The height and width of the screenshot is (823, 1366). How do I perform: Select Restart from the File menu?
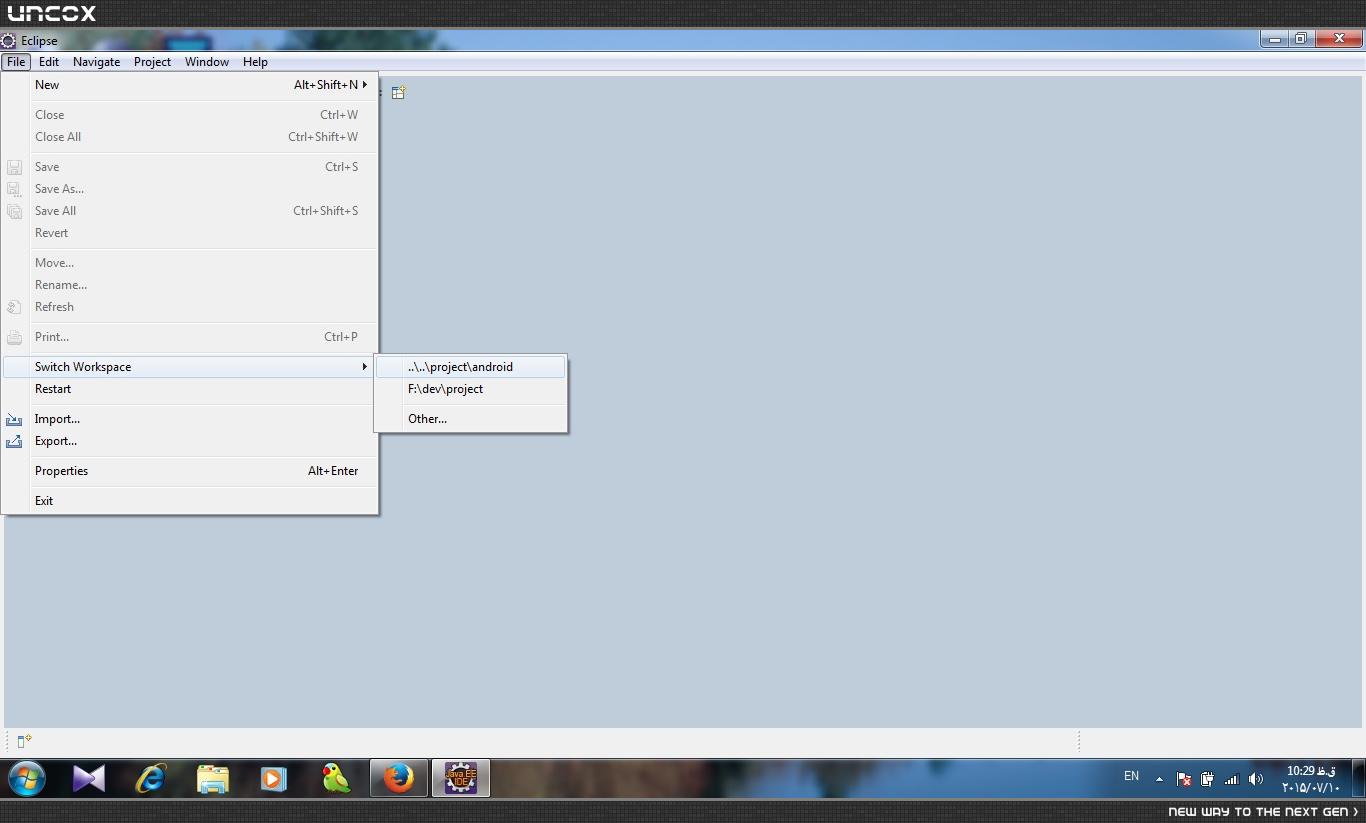(189, 389)
